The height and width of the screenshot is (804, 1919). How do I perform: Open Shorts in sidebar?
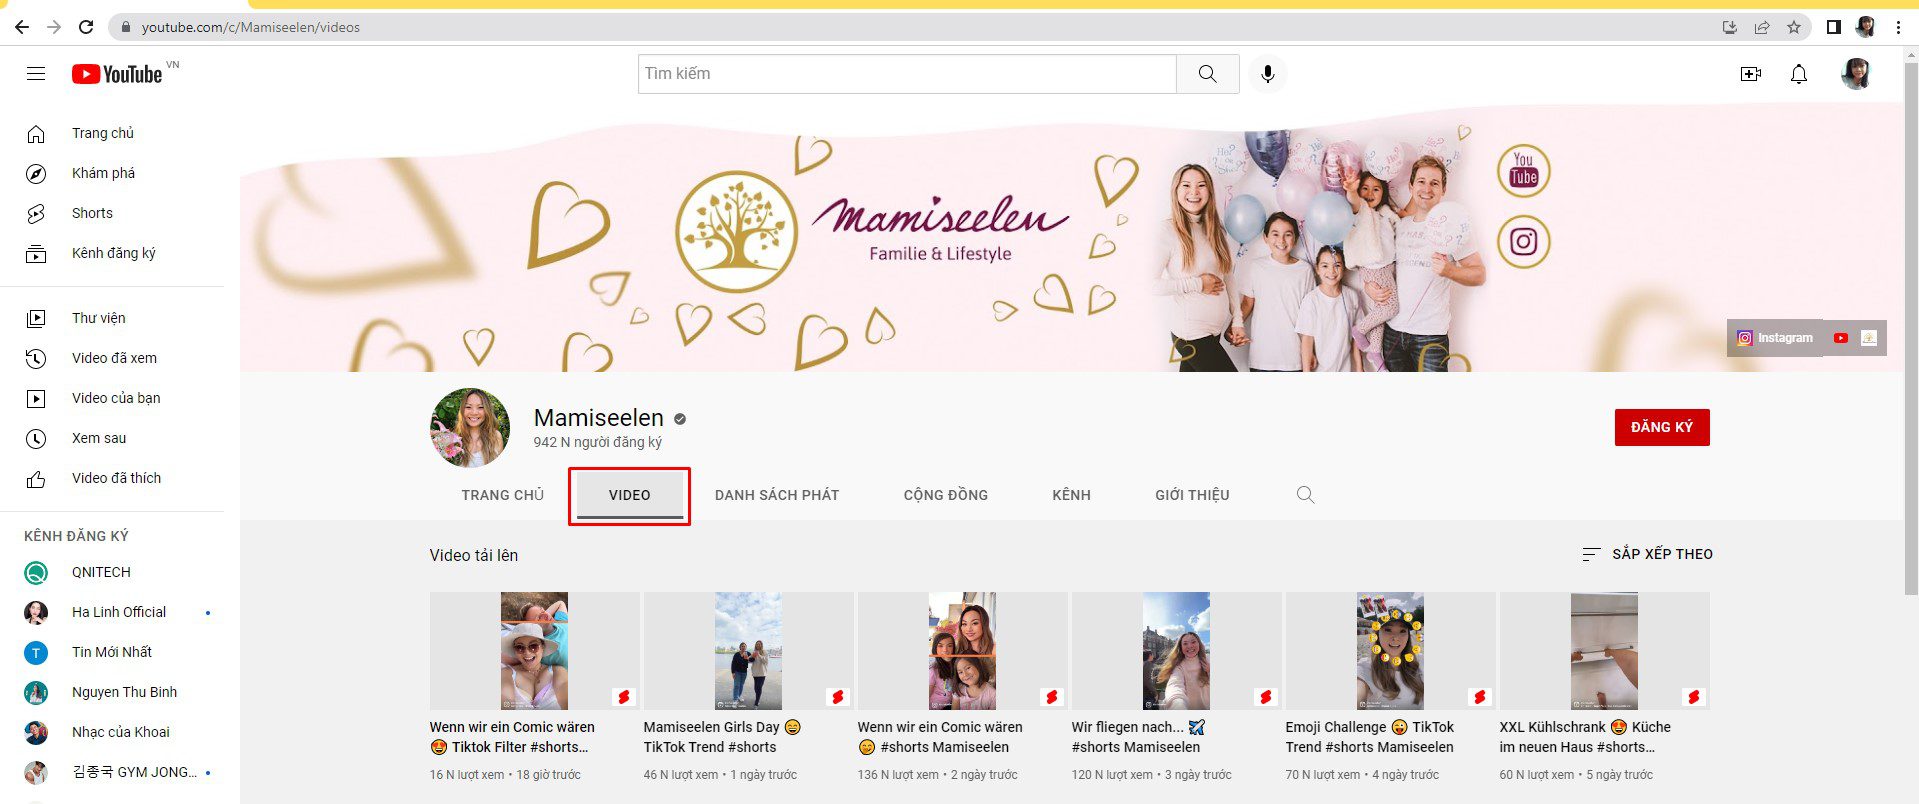click(112, 213)
